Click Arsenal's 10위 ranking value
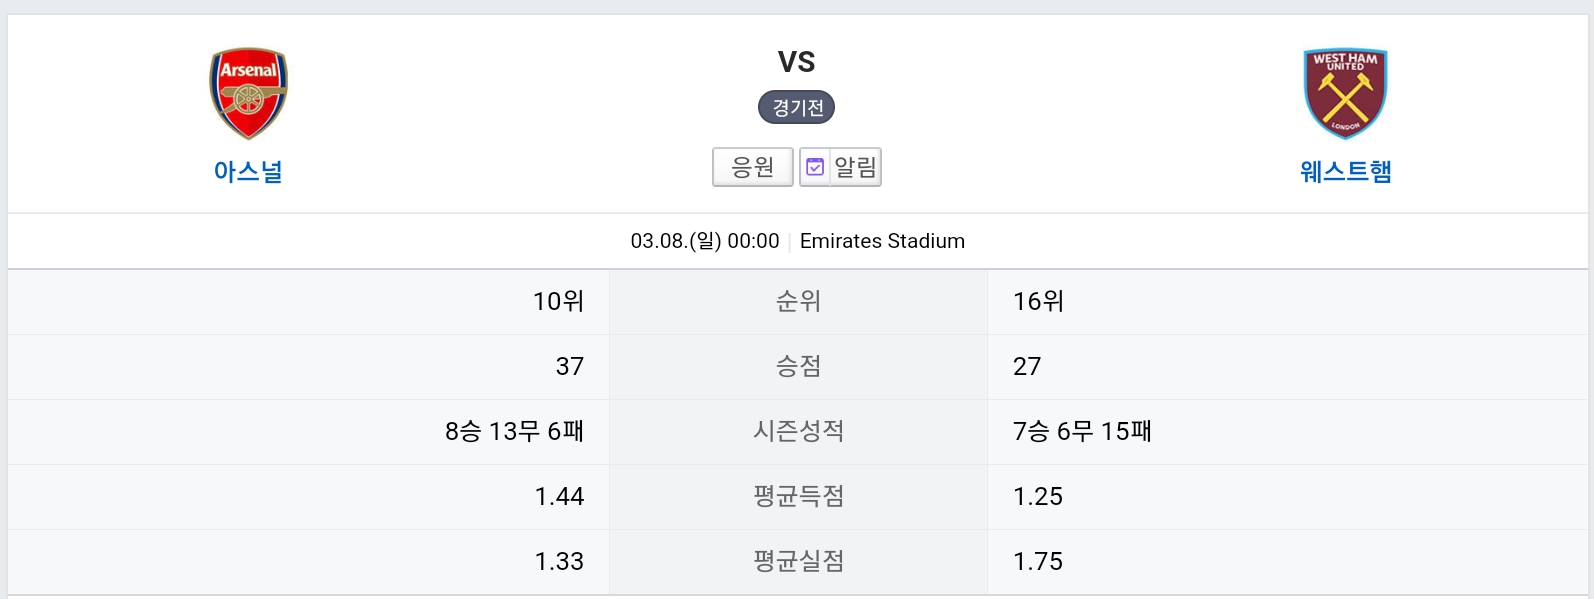The width and height of the screenshot is (1594, 599). [x=558, y=301]
